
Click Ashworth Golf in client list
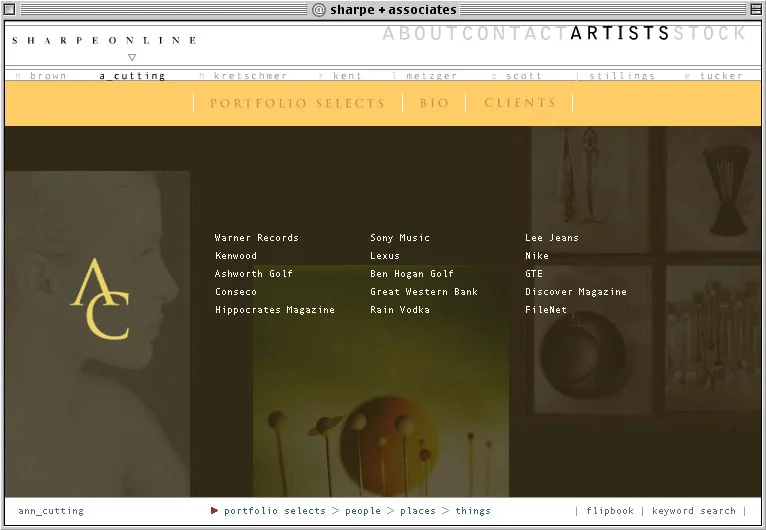click(x=254, y=274)
